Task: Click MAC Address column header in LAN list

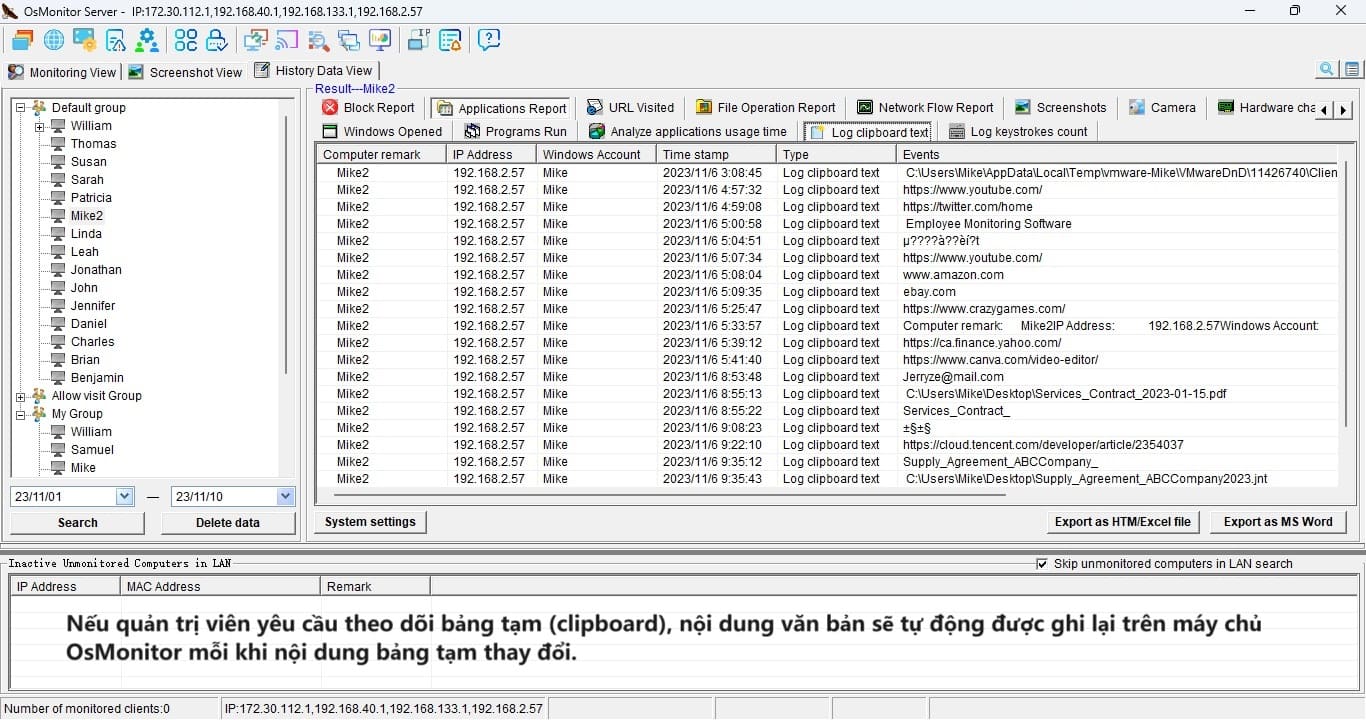Action: point(220,586)
